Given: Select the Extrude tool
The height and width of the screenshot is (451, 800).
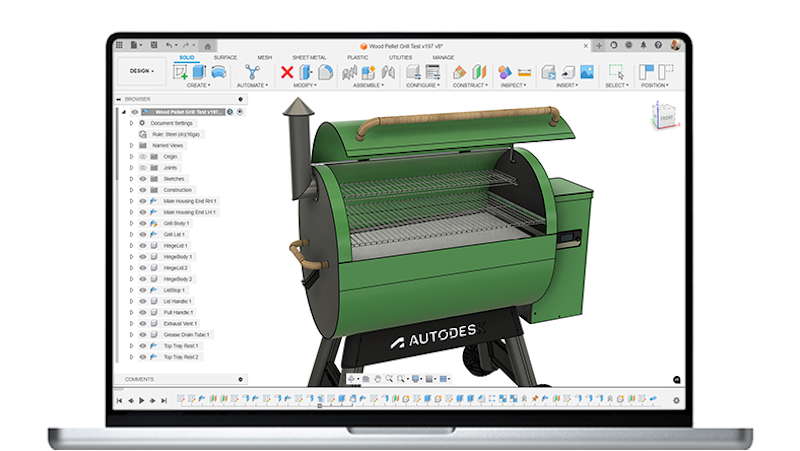Looking at the screenshot, I should click(199, 72).
